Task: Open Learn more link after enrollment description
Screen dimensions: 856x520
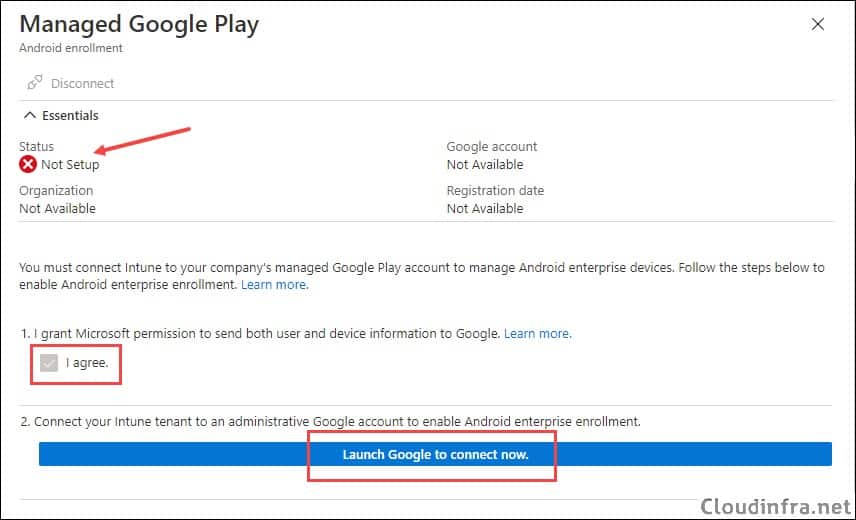Action: (275, 285)
